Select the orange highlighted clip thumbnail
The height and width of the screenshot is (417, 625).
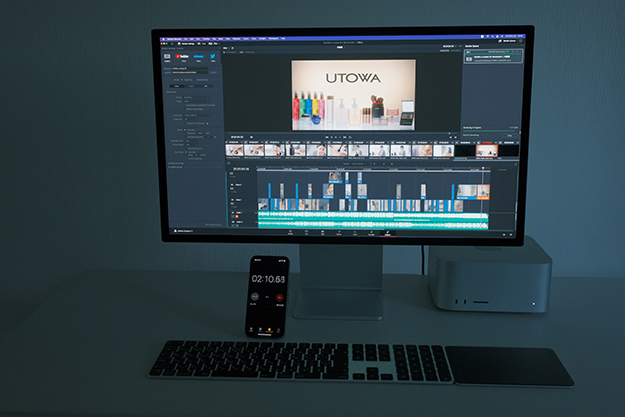(x=487, y=151)
